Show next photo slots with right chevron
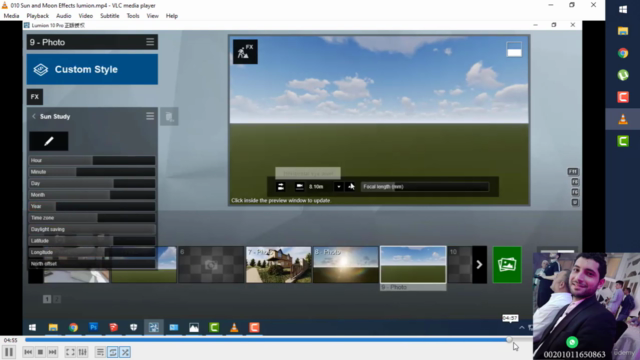Viewport: 640px width, 360px height. (x=480, y=264)
